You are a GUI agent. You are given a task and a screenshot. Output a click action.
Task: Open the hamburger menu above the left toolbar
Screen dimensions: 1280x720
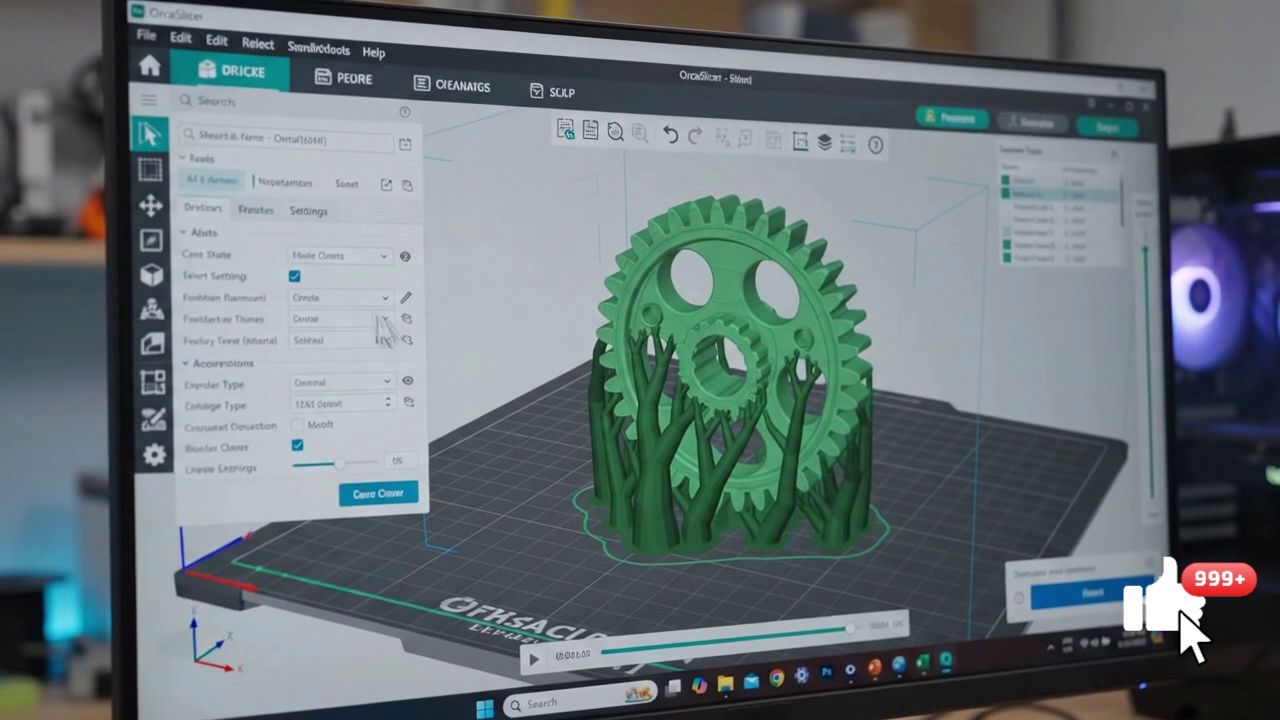[149, 100]
